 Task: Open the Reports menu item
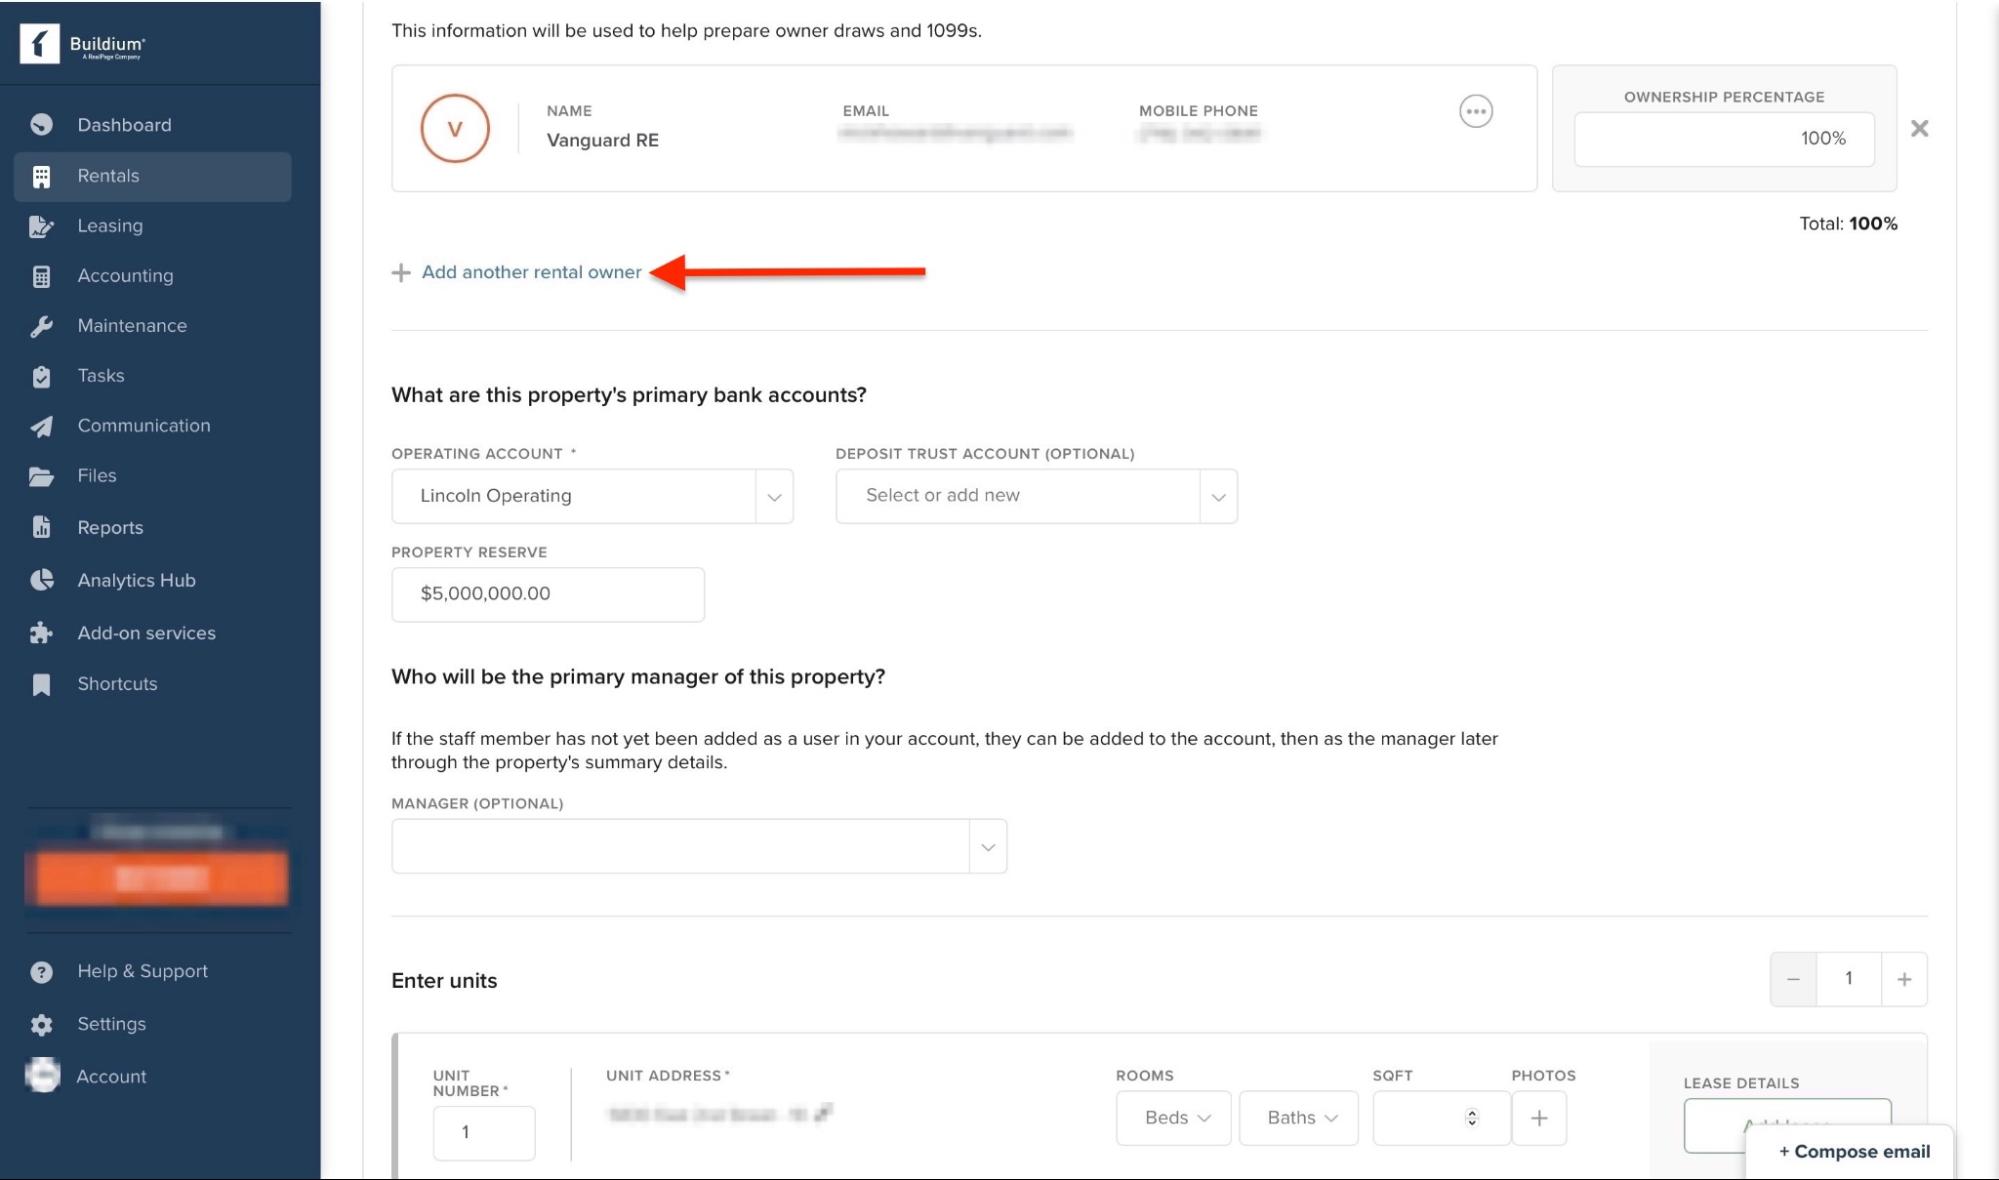click(x=110, y=528)
